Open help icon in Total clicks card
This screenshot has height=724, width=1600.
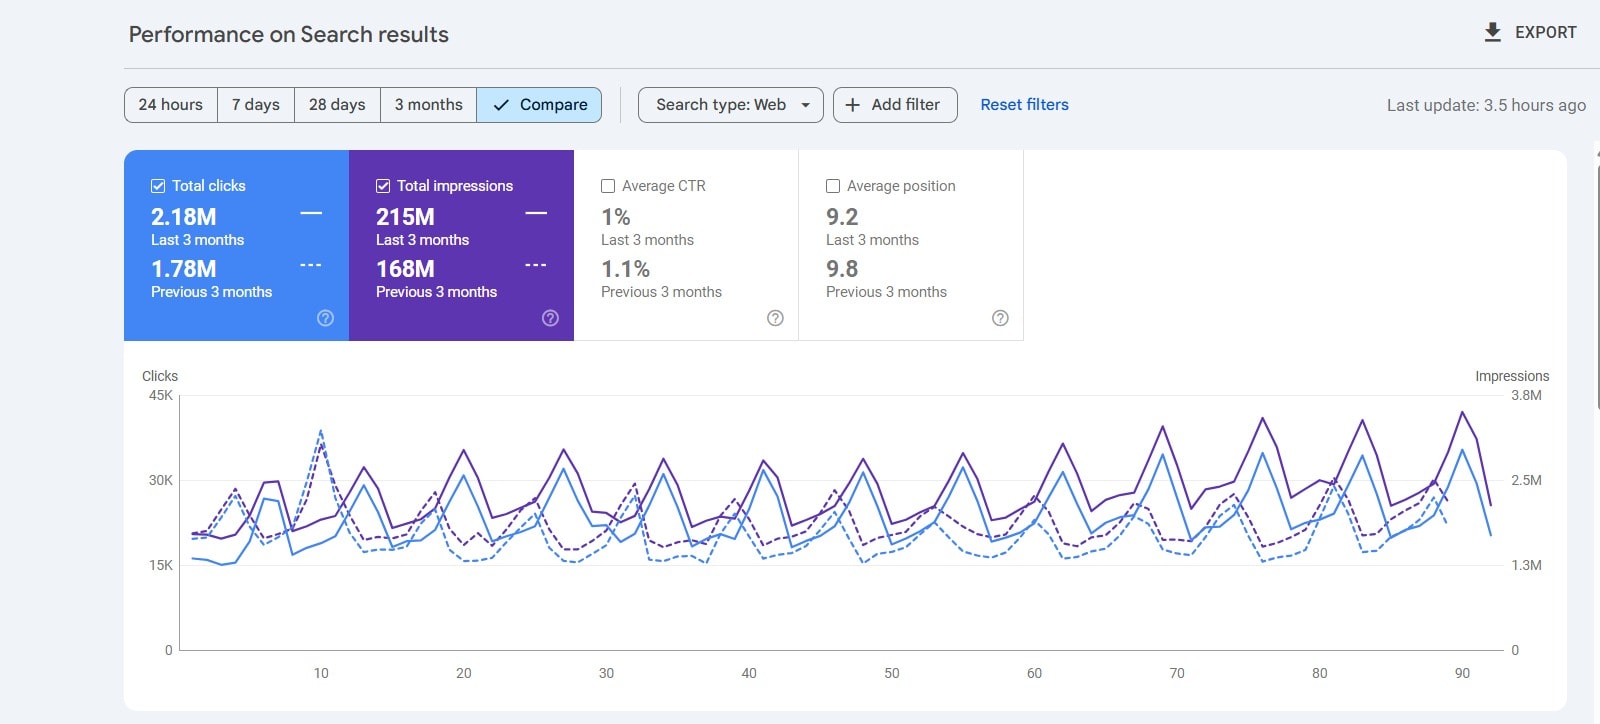(325, 318)
